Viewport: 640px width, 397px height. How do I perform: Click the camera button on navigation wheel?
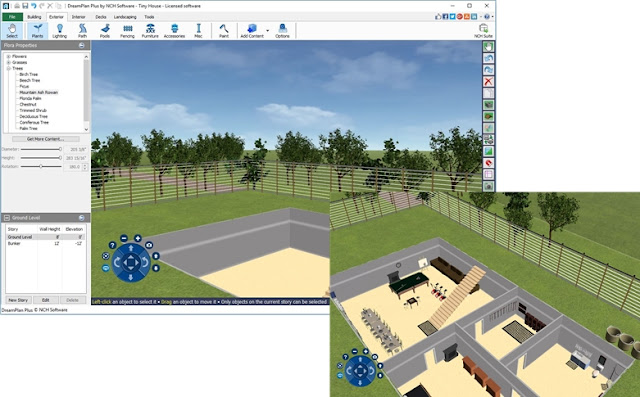pos(149,245)
